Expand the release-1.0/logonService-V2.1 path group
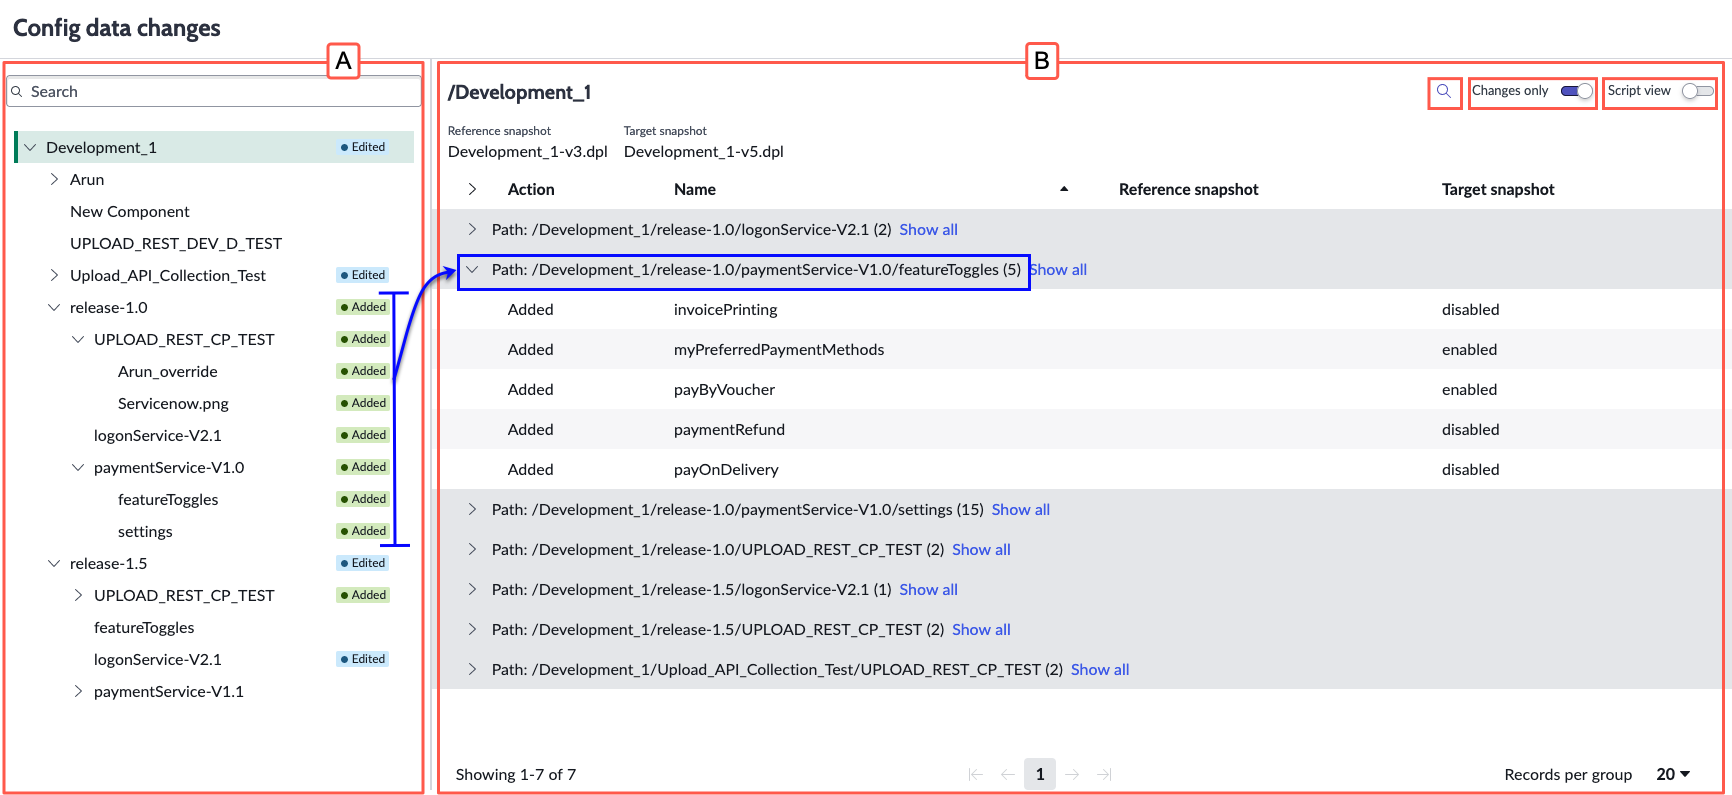Image resolution: width=1732 pixels, height=795 pixels. 472,229
